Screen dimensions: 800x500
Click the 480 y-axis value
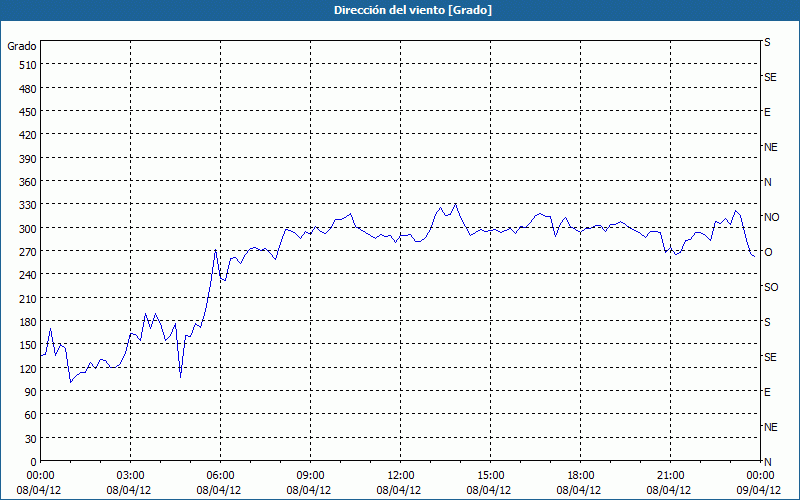point(28,89)
